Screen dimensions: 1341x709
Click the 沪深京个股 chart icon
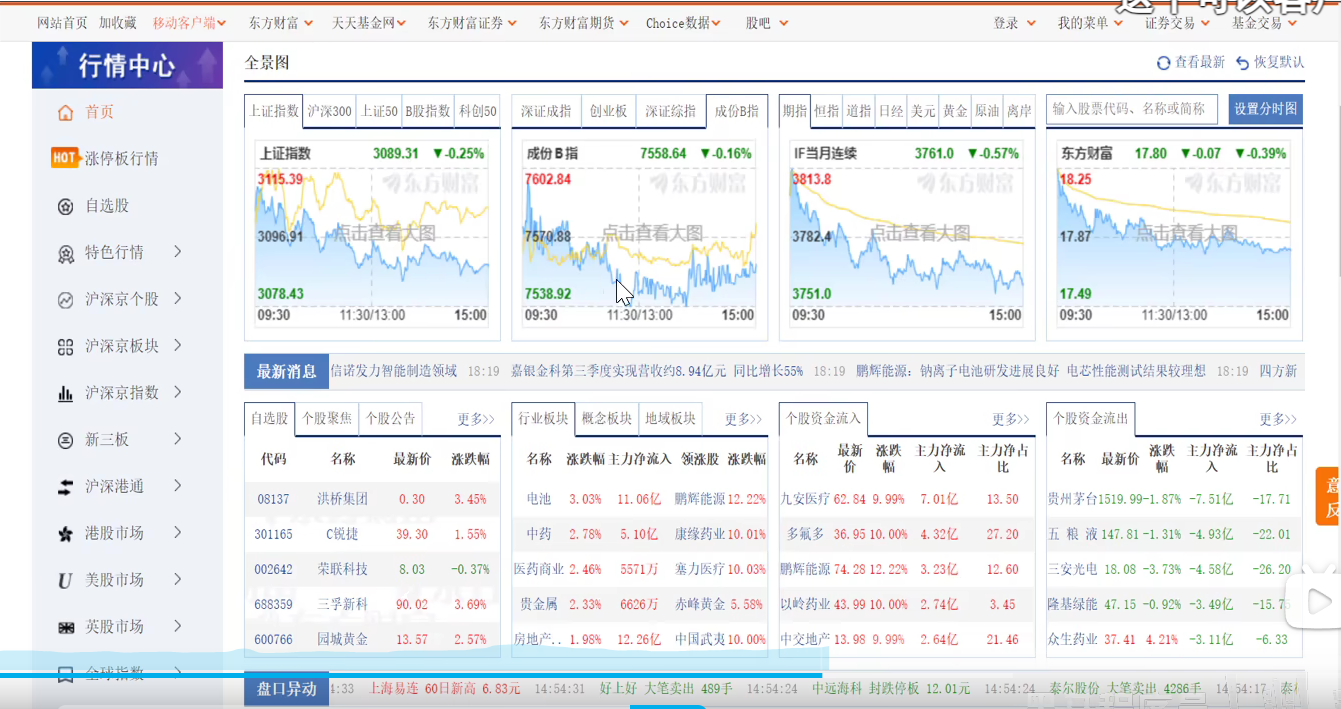tap(66, 299)
